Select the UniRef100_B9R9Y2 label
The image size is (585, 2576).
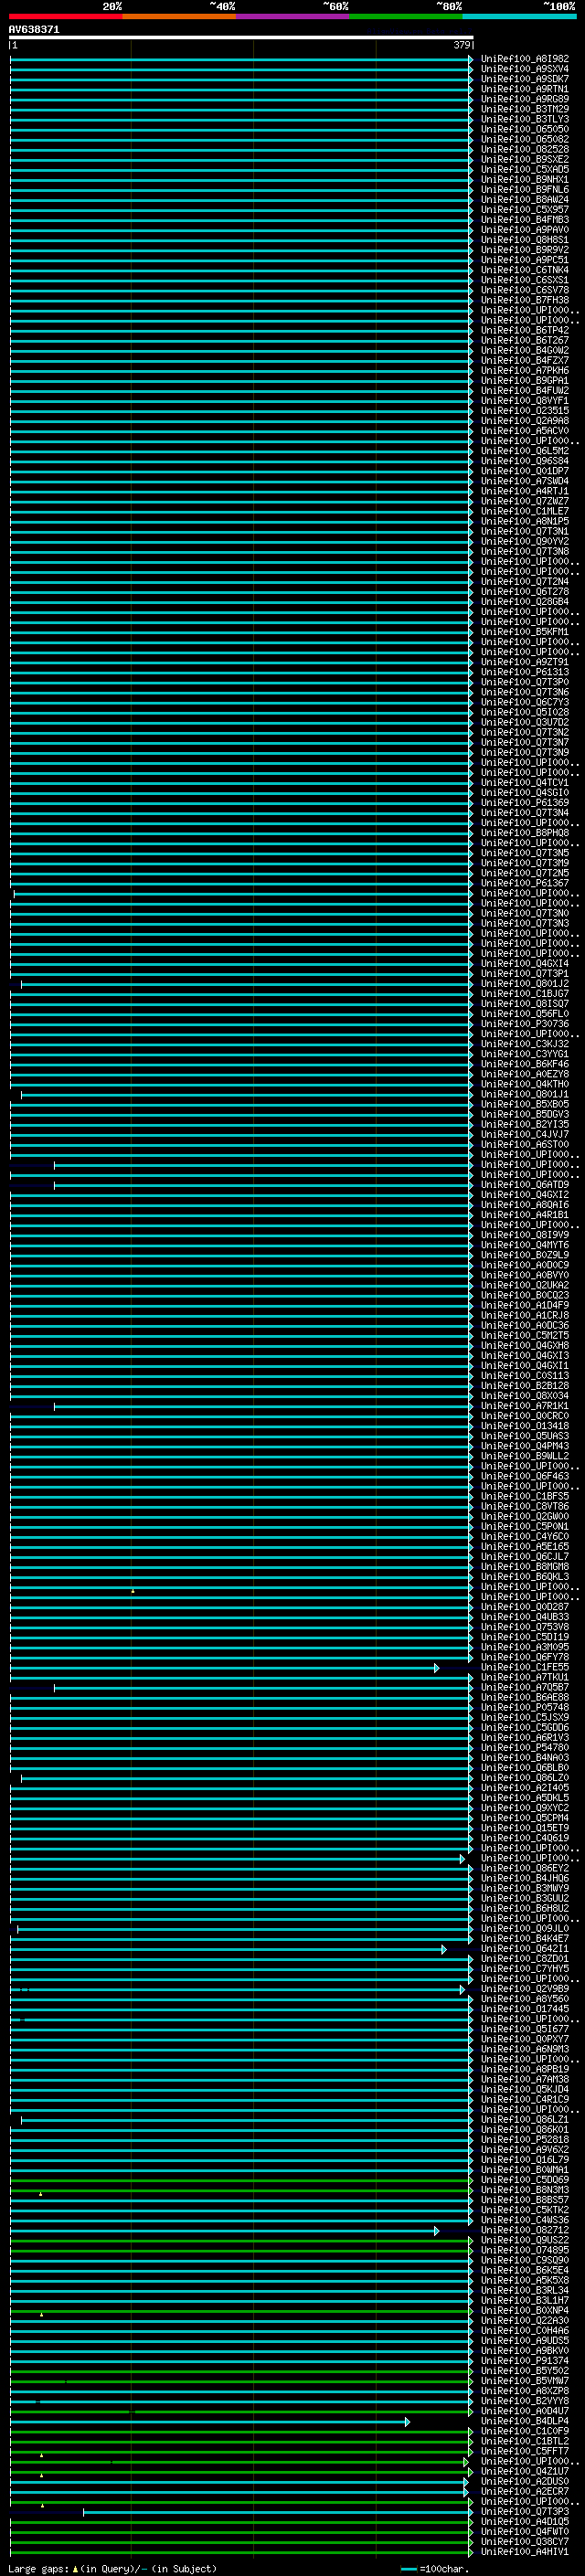click(x=524, y=250)
